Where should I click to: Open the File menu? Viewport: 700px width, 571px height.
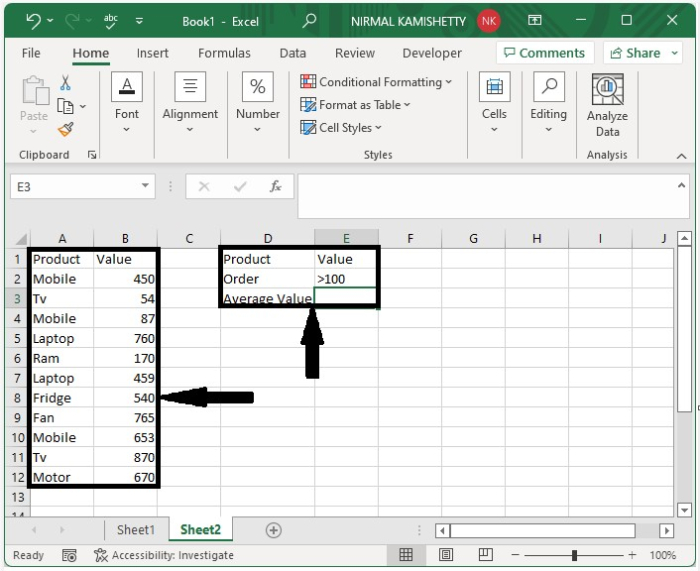point(31,53)
